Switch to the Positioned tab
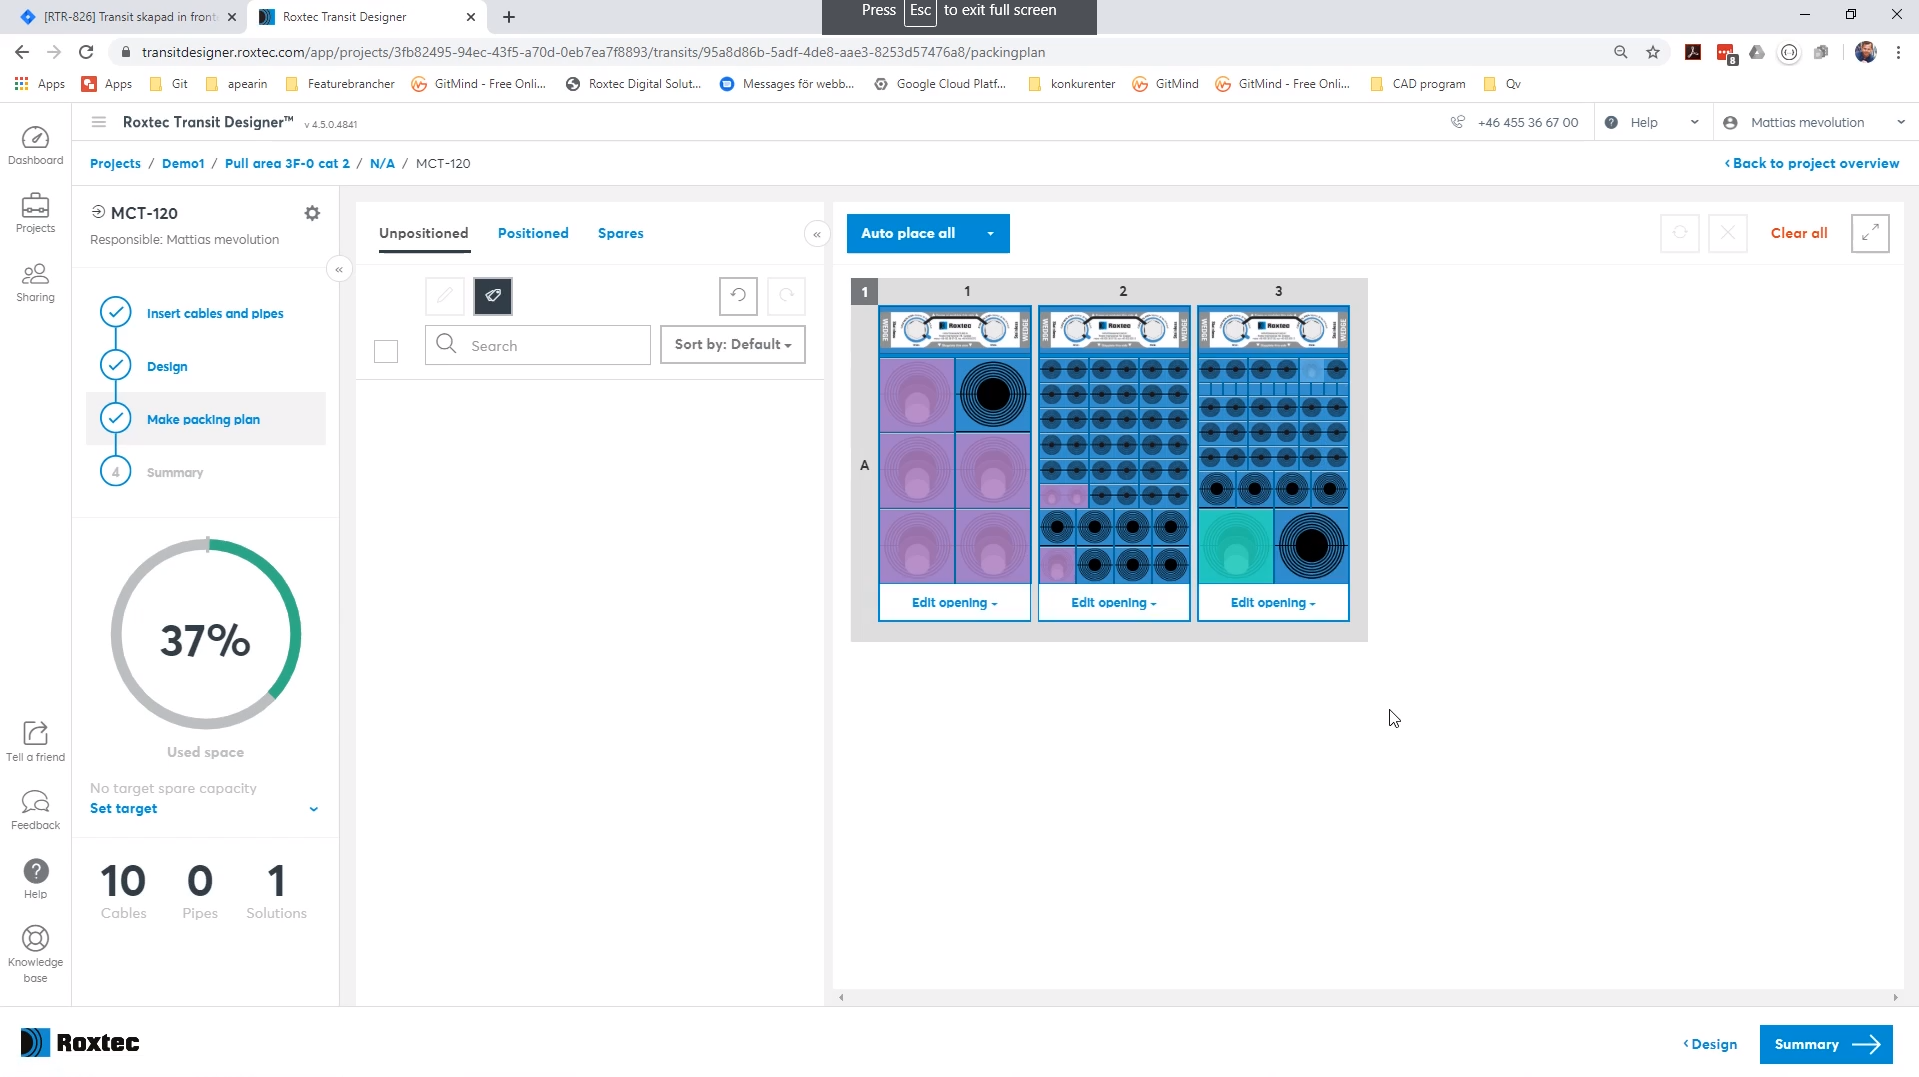Image resolution: width=1919 pixels, height=1077 pixels. (x=533, y=233)
